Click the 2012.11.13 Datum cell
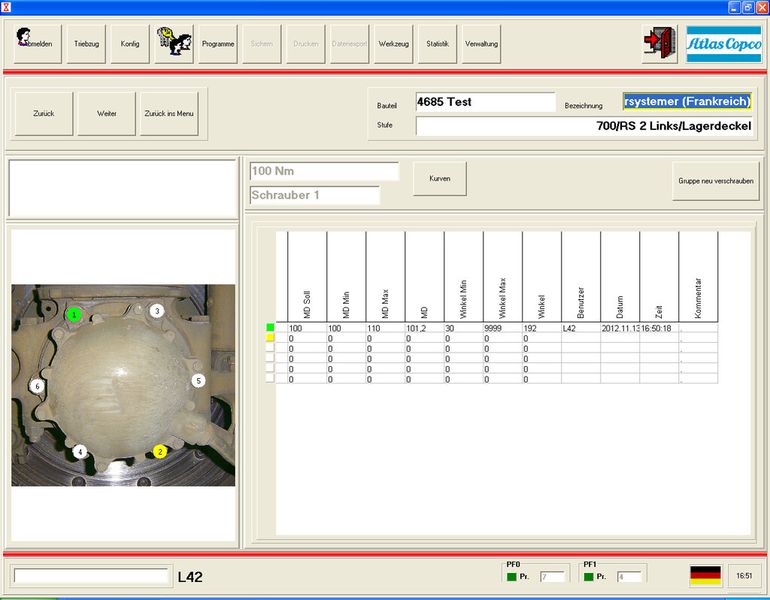The width and height of the screenshot is (770, 600). [620, 328]
